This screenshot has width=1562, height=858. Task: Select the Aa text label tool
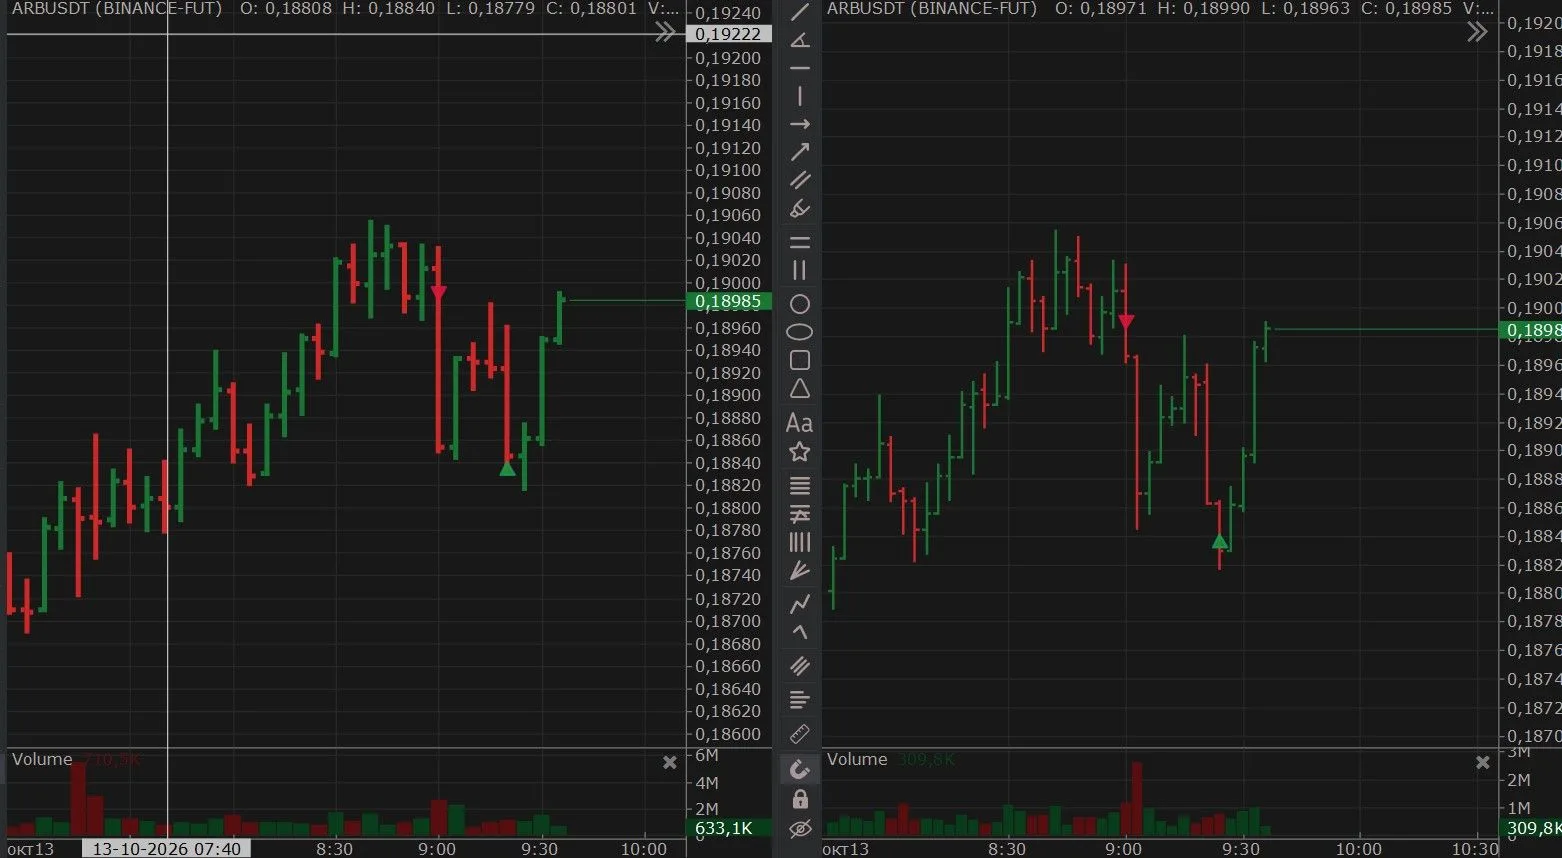point(799,423)
